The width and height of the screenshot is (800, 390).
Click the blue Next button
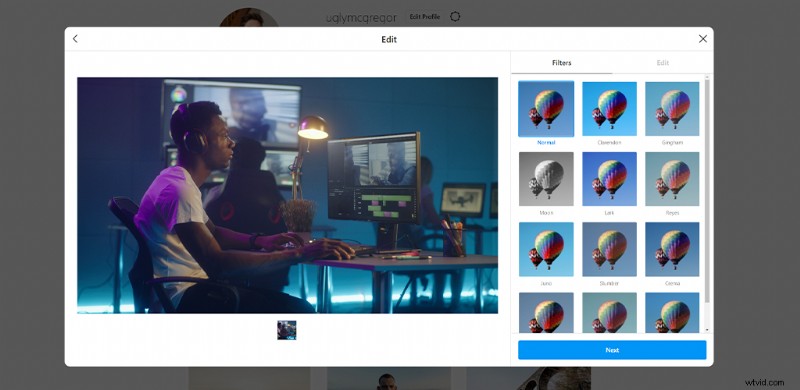612,350
